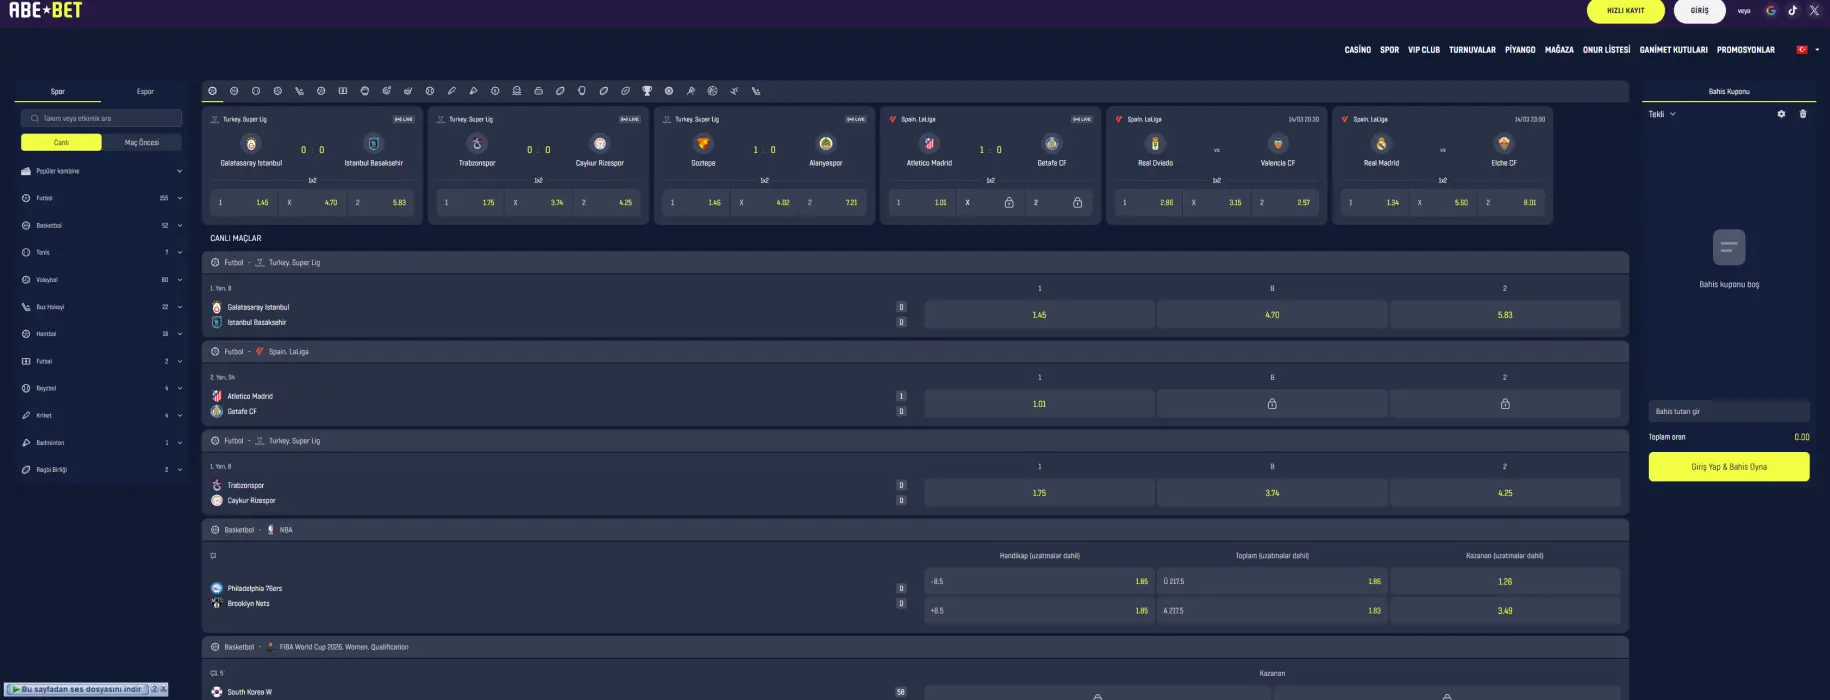1830x700 pixels.
Task: Switch to Maç Öncesi pre-match toggle
Action: click(x=141, y=142)
